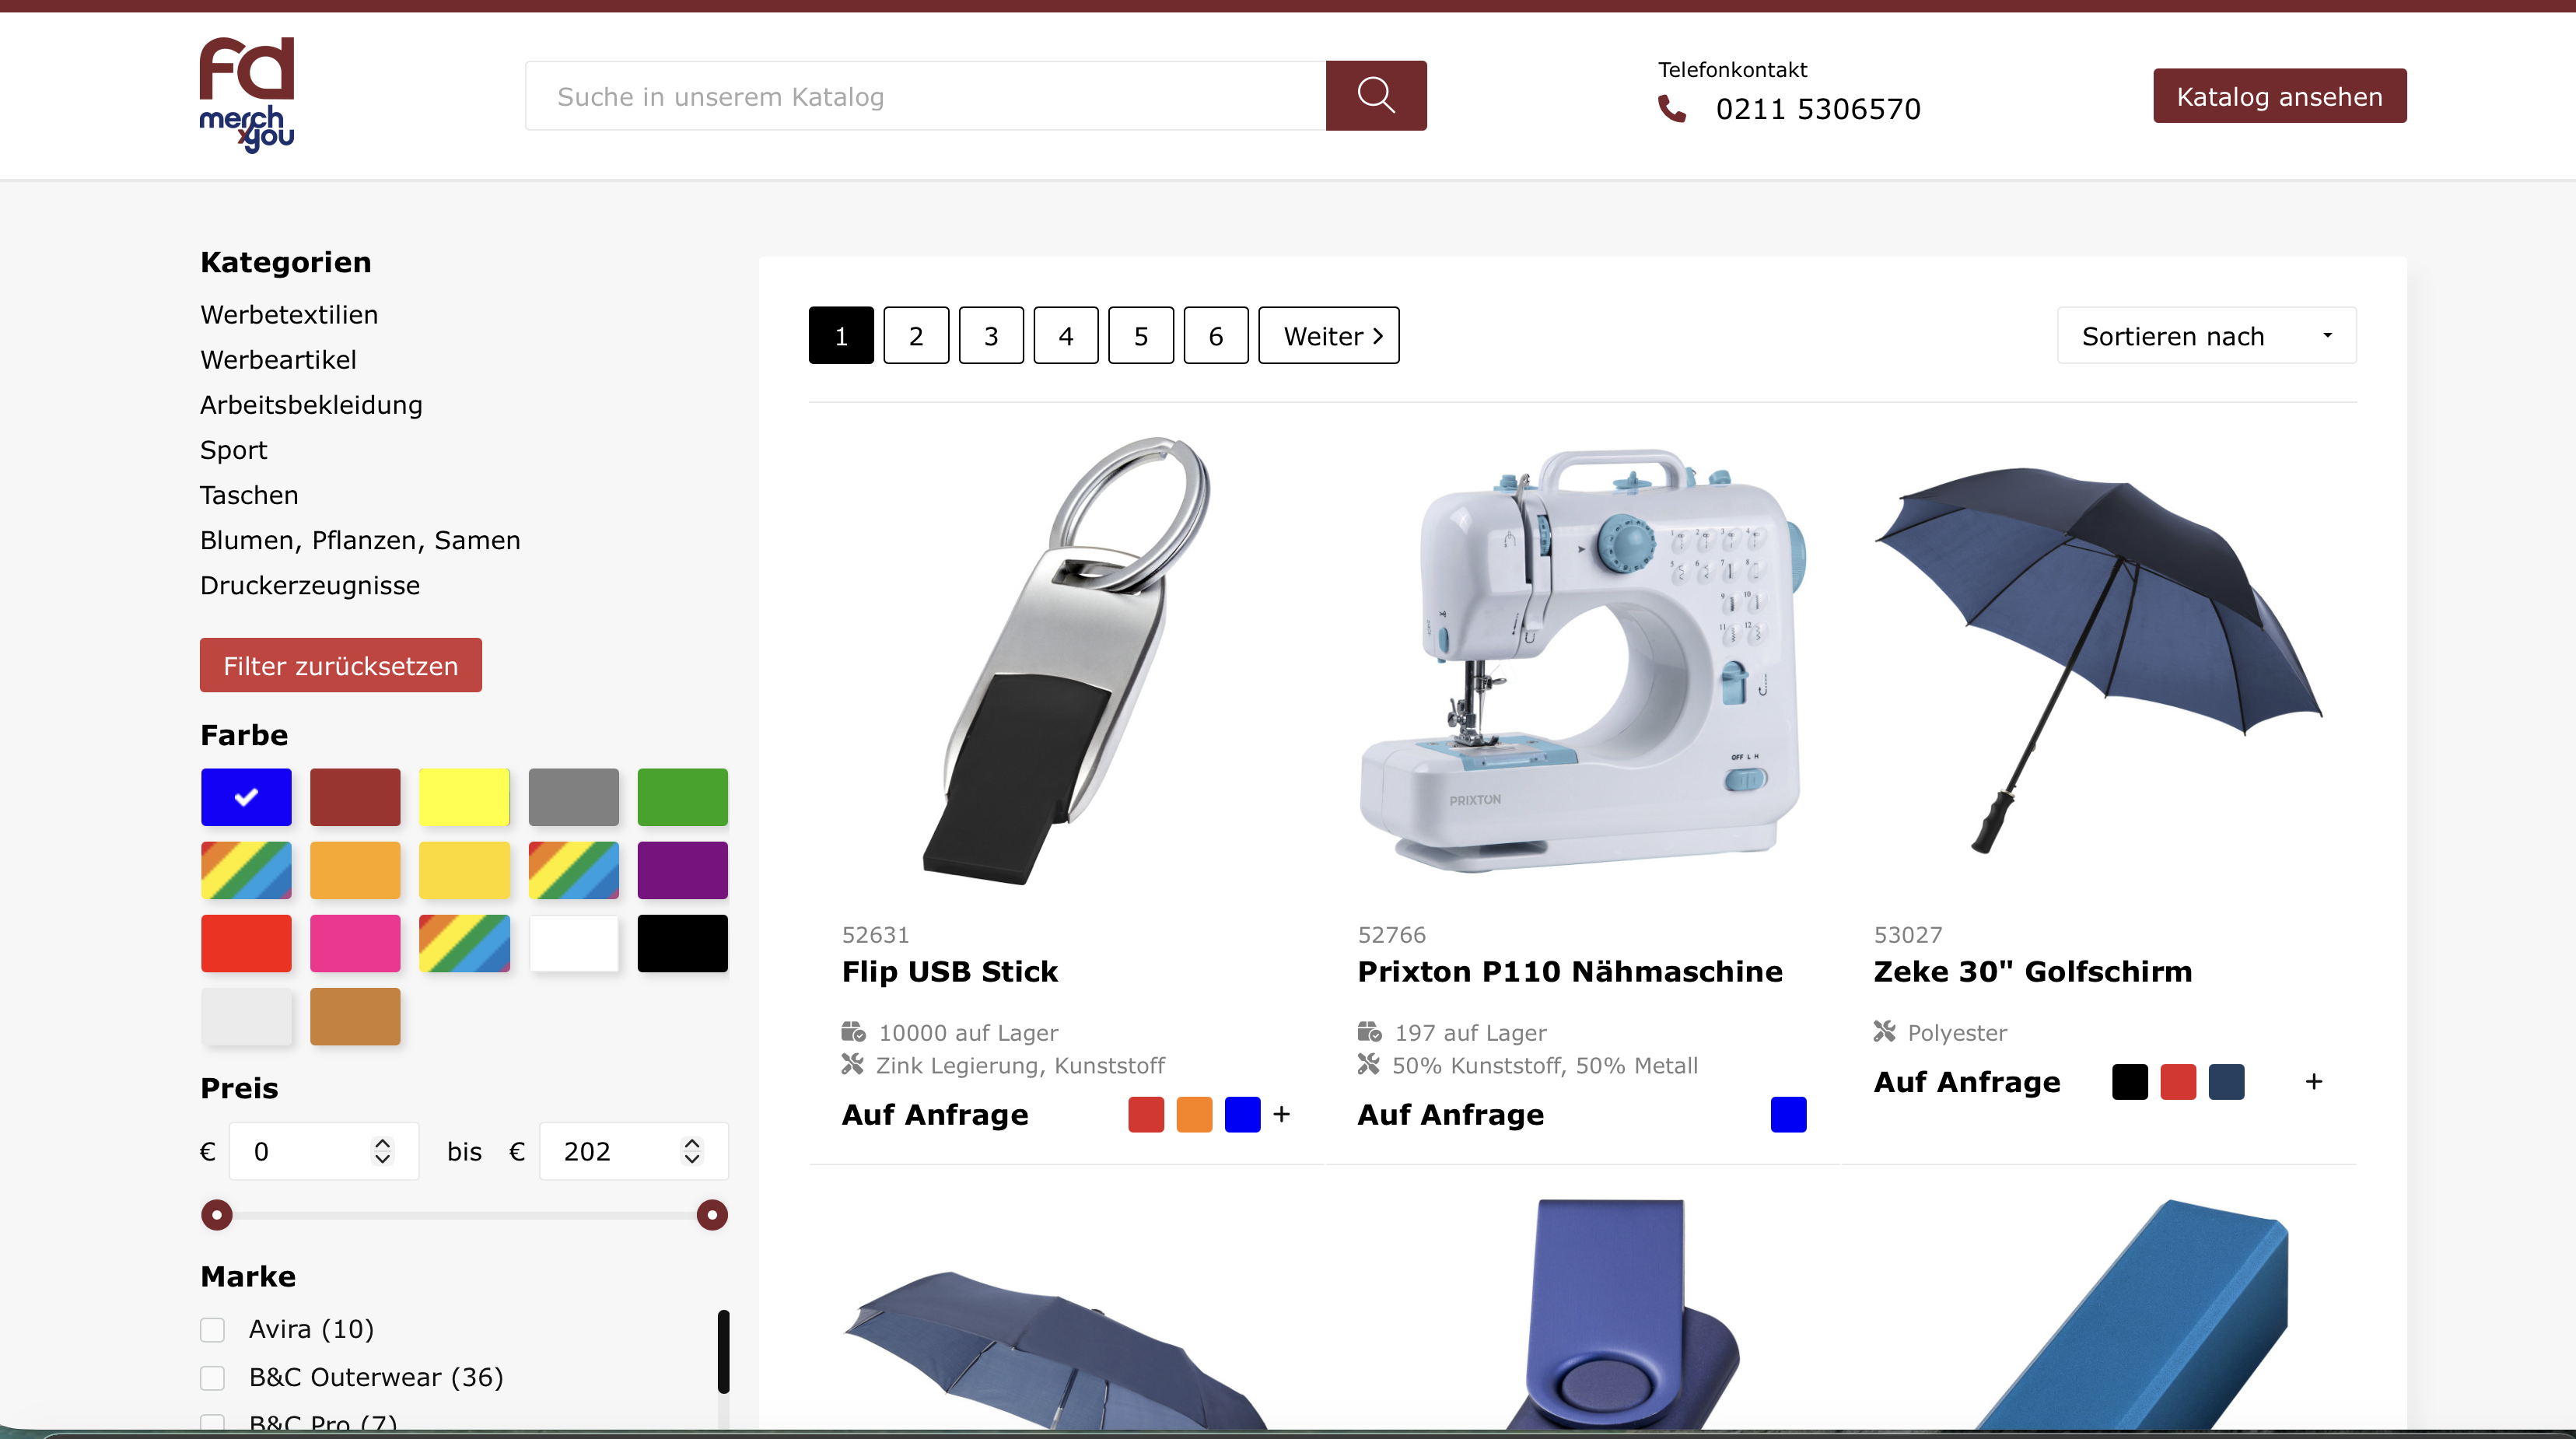Image resolution: width=2576 pixels, height=1439 pixels.
Task: Uncheck the selected blue color filter
Action: (x=246, y=797)
